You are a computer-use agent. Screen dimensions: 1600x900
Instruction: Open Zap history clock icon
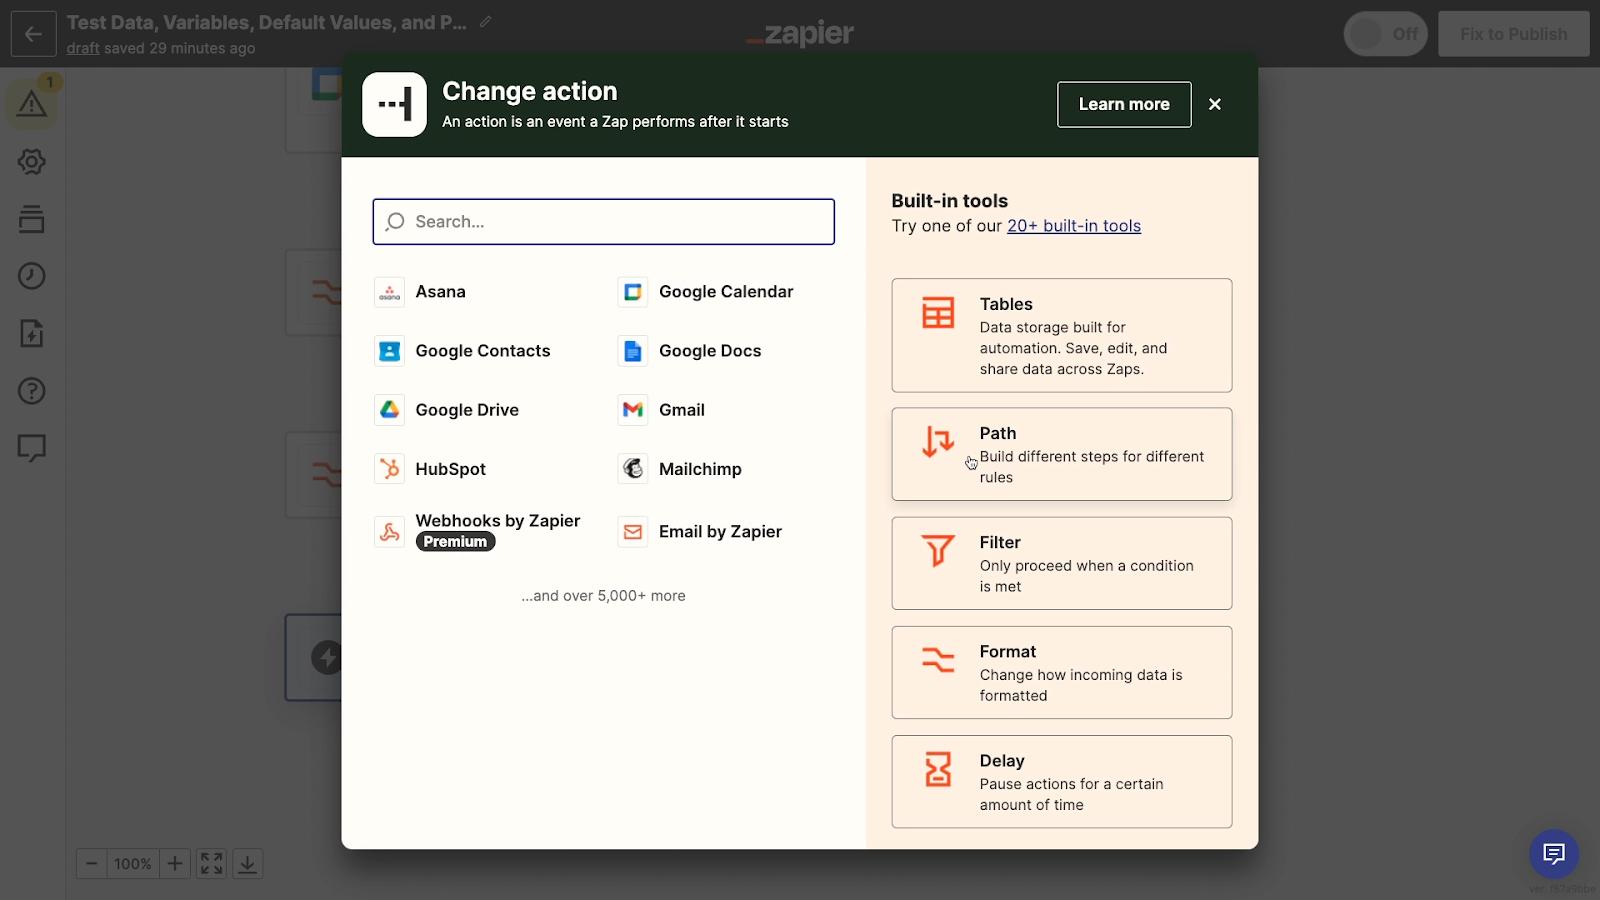[32, 276]
